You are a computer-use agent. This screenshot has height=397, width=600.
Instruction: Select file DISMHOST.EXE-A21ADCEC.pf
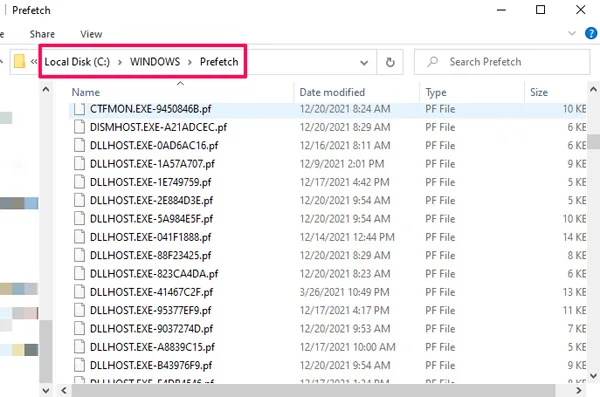click(x=328, y=127)
